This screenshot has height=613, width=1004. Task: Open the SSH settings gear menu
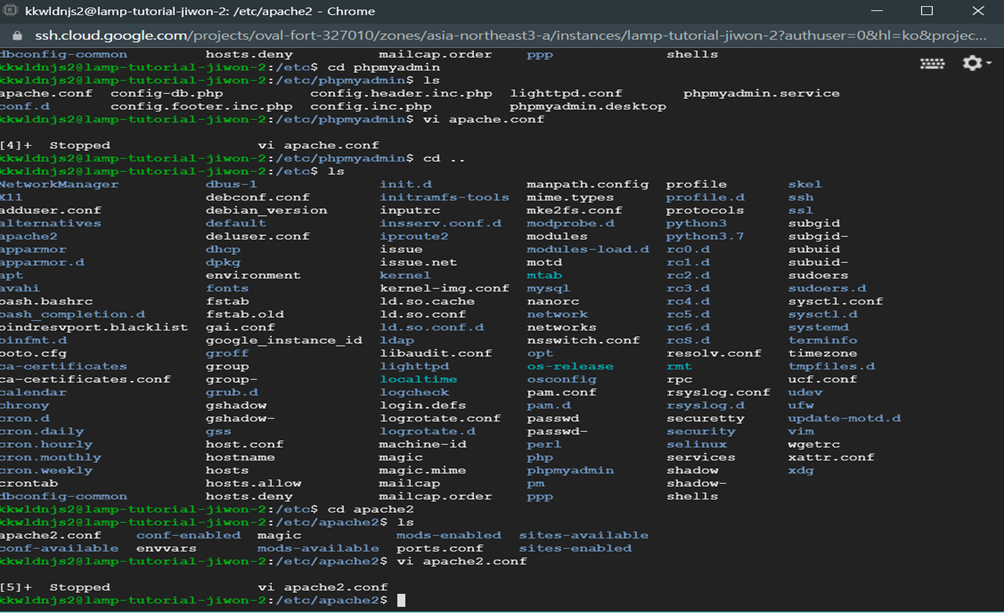(976, 63)
